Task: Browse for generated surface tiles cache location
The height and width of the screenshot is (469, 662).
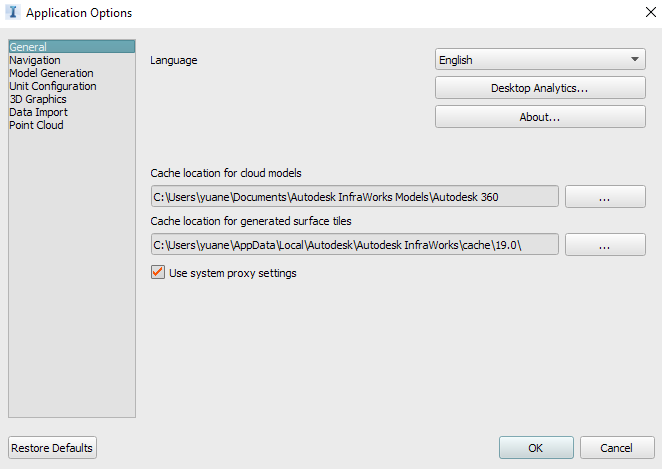Action: pyautogui.click(x=605, y=244)
